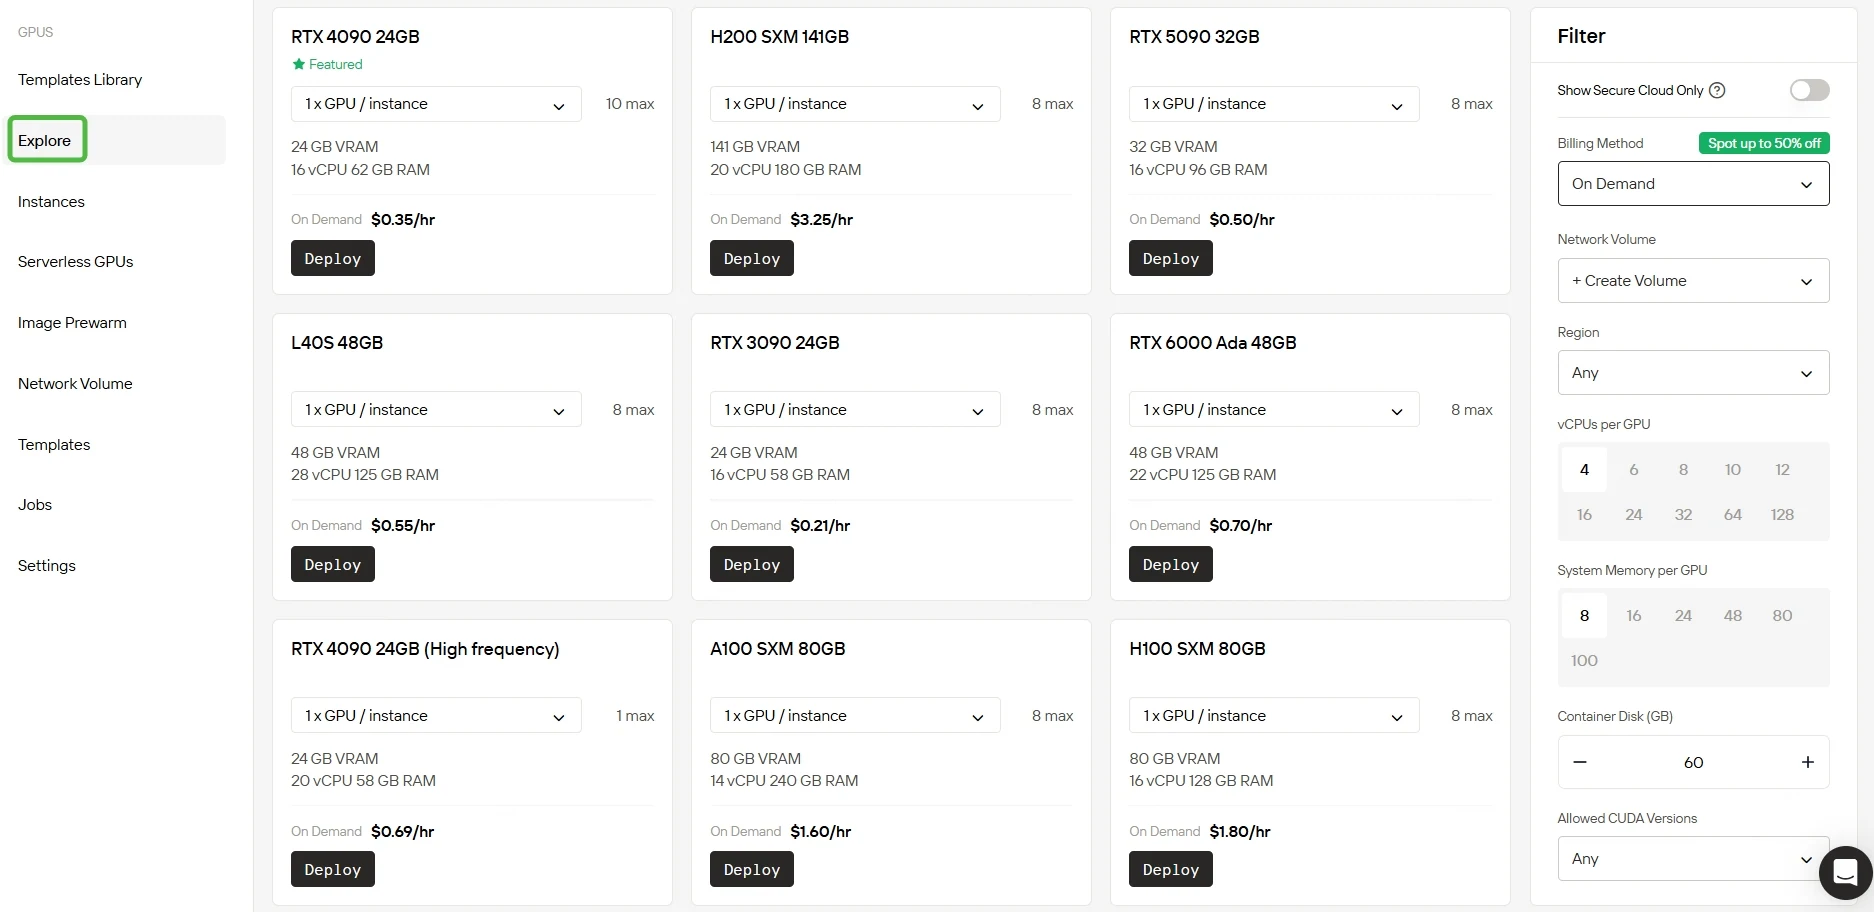
Task: Open the Region dropdown
Action: 1693,373
